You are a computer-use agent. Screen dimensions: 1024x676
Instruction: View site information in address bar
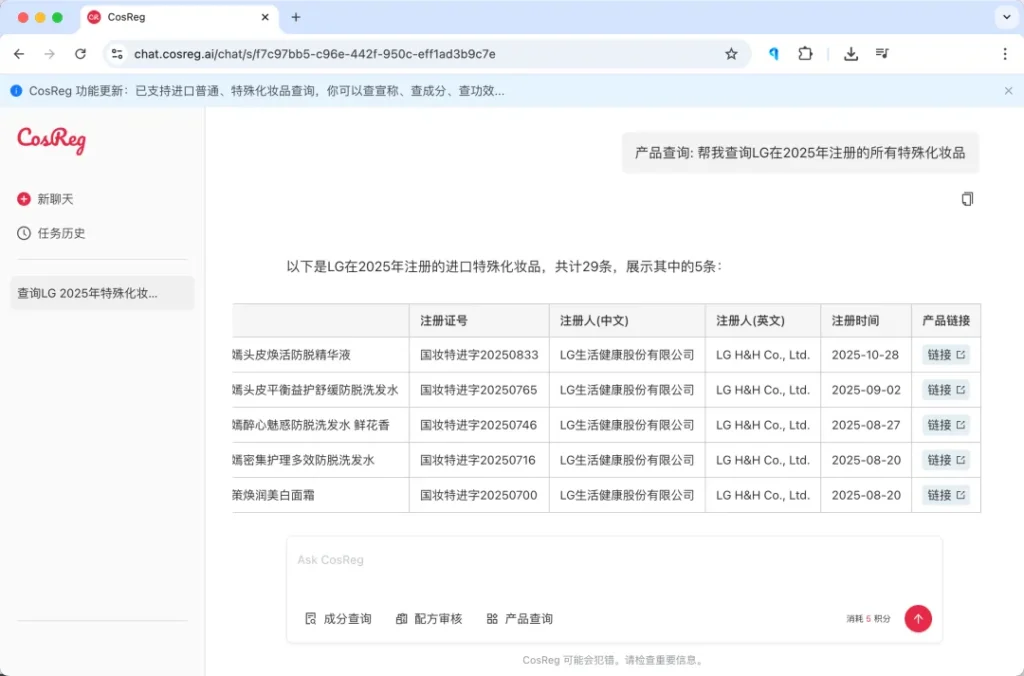[117, 54]
